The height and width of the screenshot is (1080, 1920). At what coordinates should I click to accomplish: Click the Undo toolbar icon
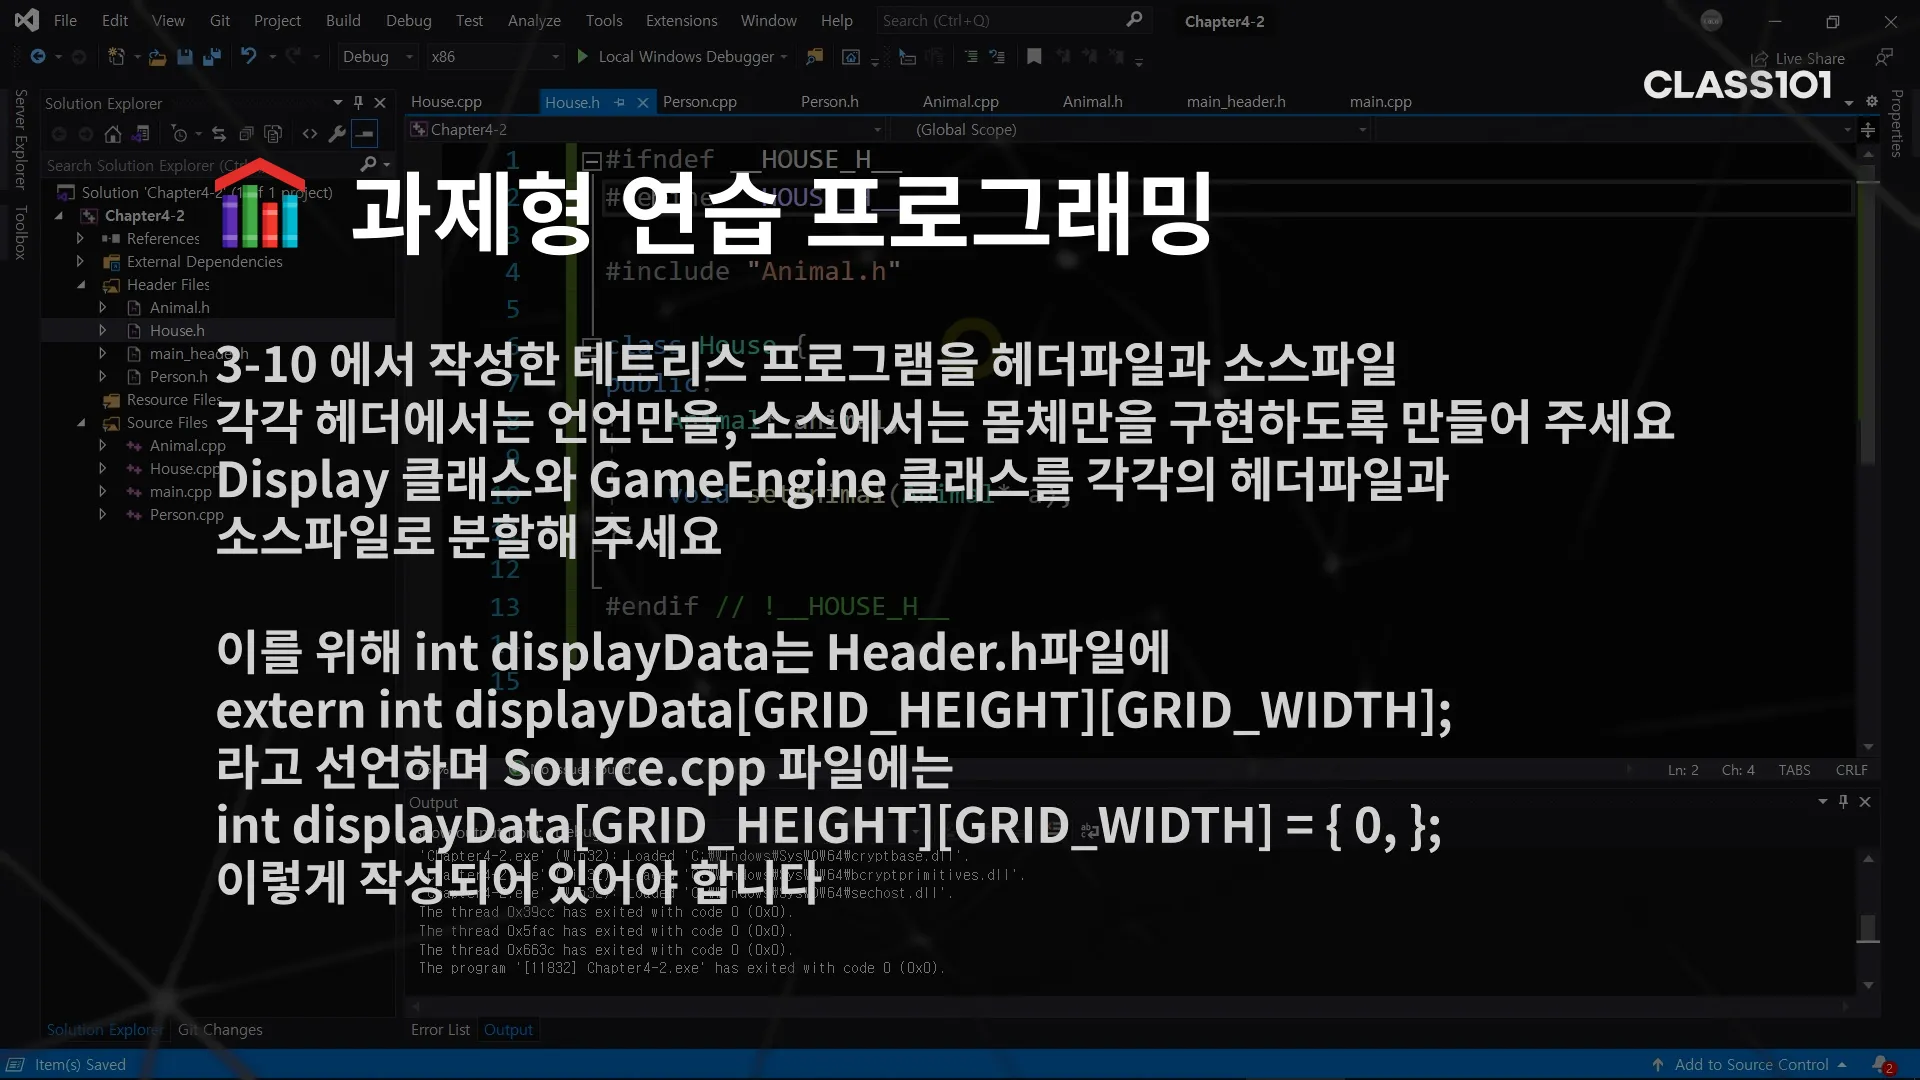tap(249, 57)
